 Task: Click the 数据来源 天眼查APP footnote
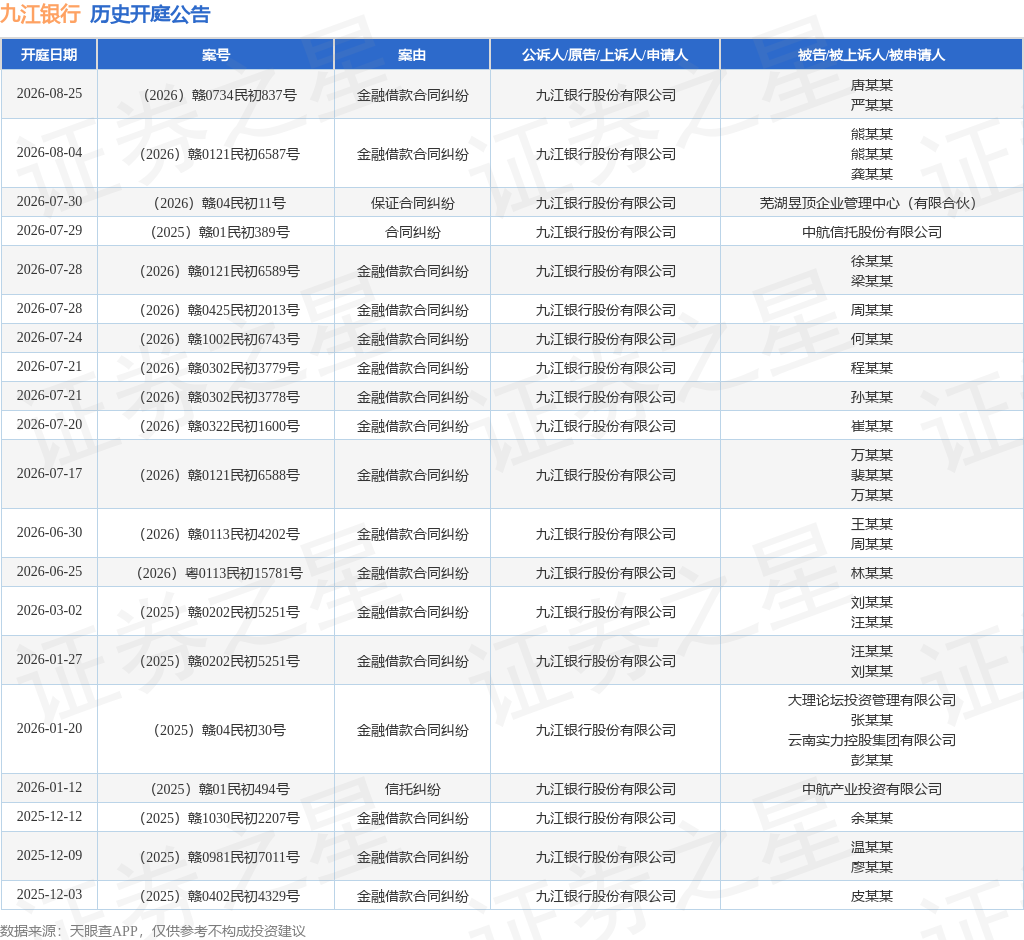(153, 930)
